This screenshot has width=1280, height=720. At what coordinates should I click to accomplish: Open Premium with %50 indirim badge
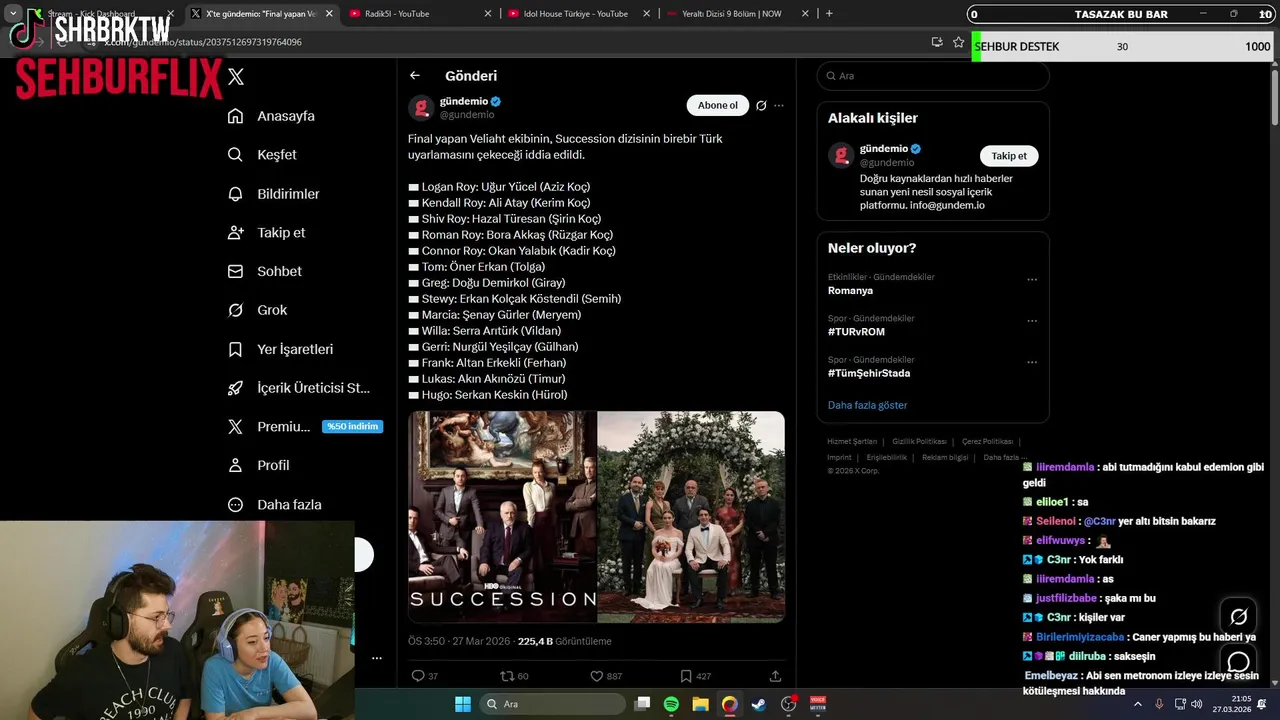click(305, 427)
